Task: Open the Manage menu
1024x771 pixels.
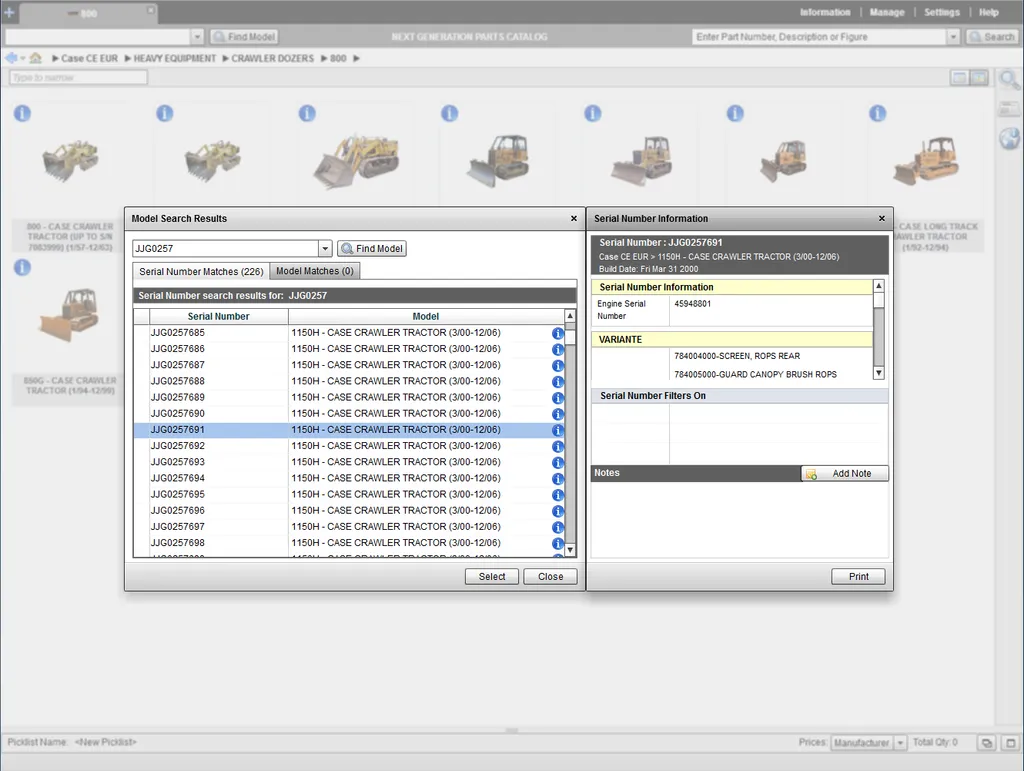Action: [887, 12]
